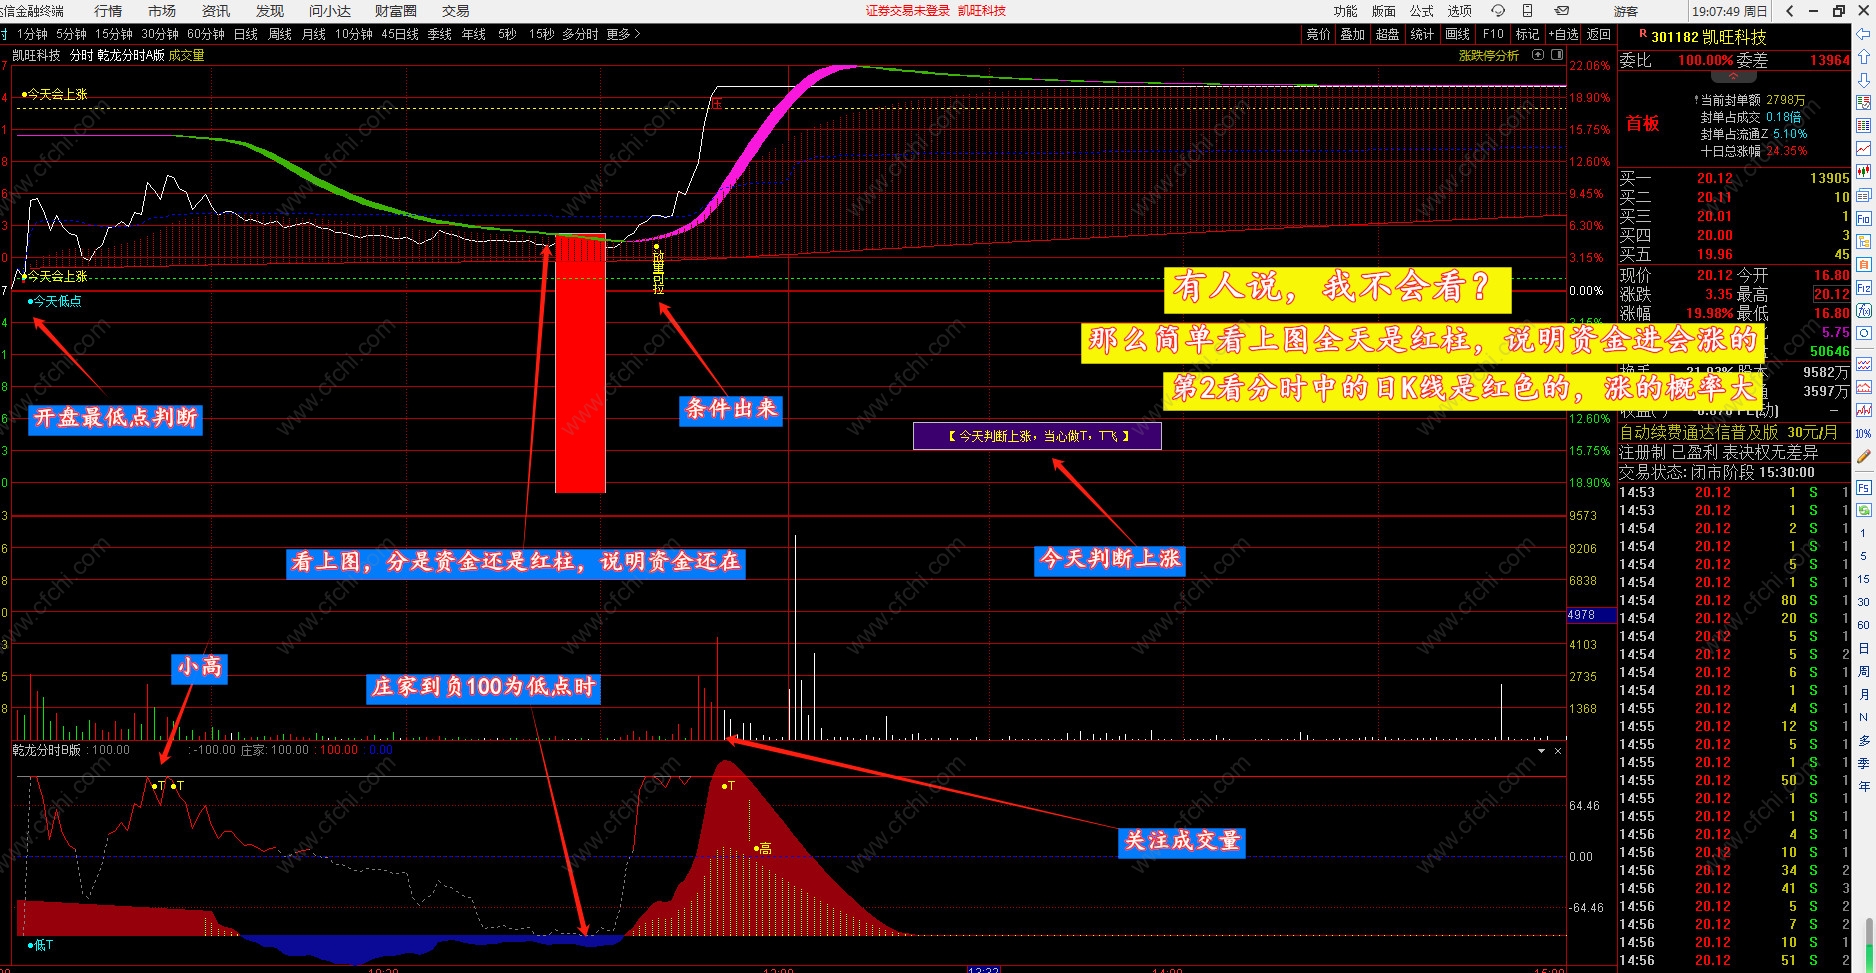
Task: Click the headset customer service icon
Action: coord(1497,11)
